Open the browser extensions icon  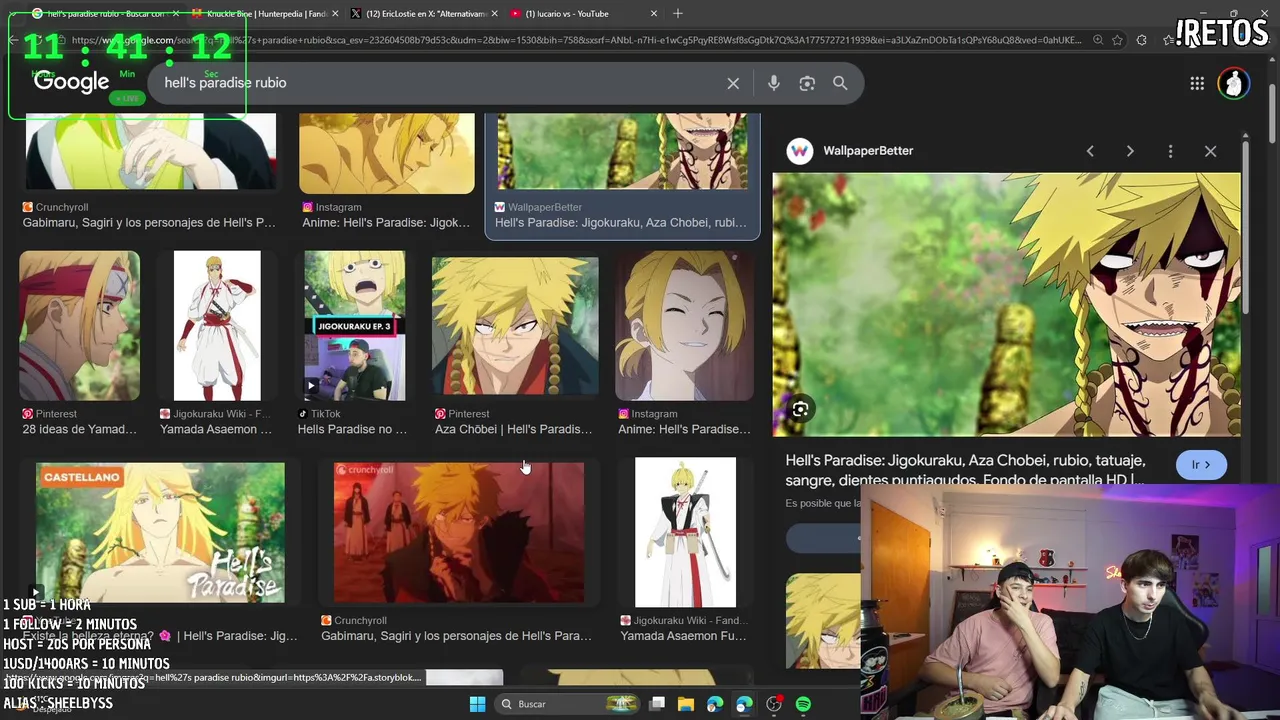tap(1141, 40)
